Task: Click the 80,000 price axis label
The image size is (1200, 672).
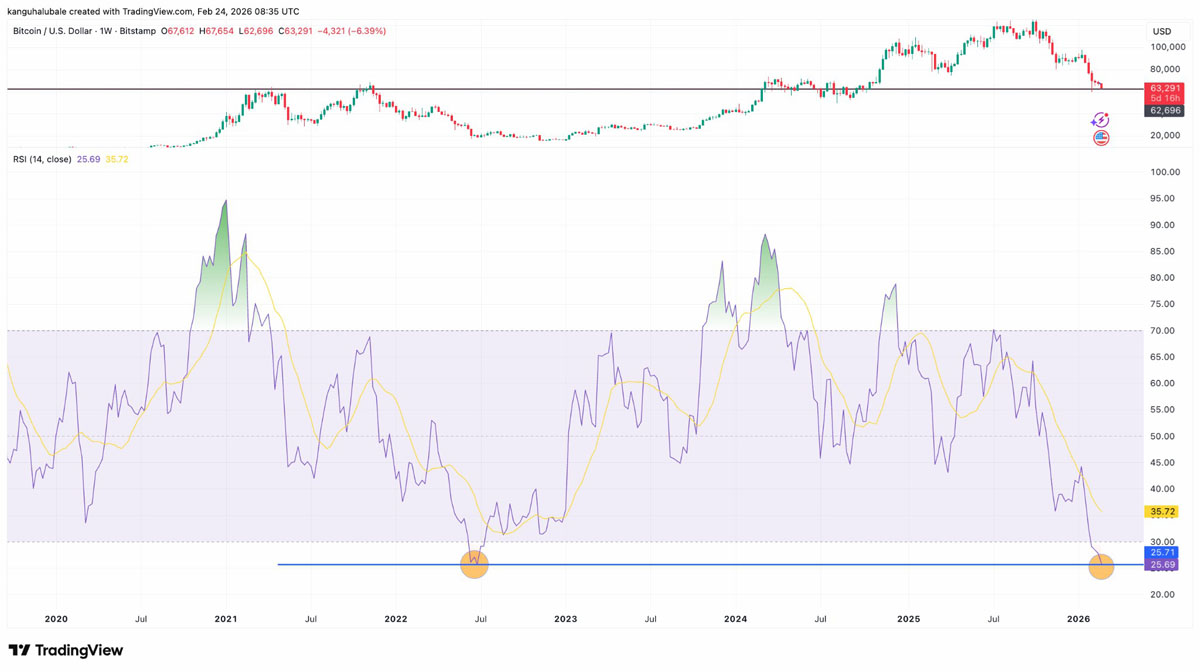Action: pos(1166,69)
